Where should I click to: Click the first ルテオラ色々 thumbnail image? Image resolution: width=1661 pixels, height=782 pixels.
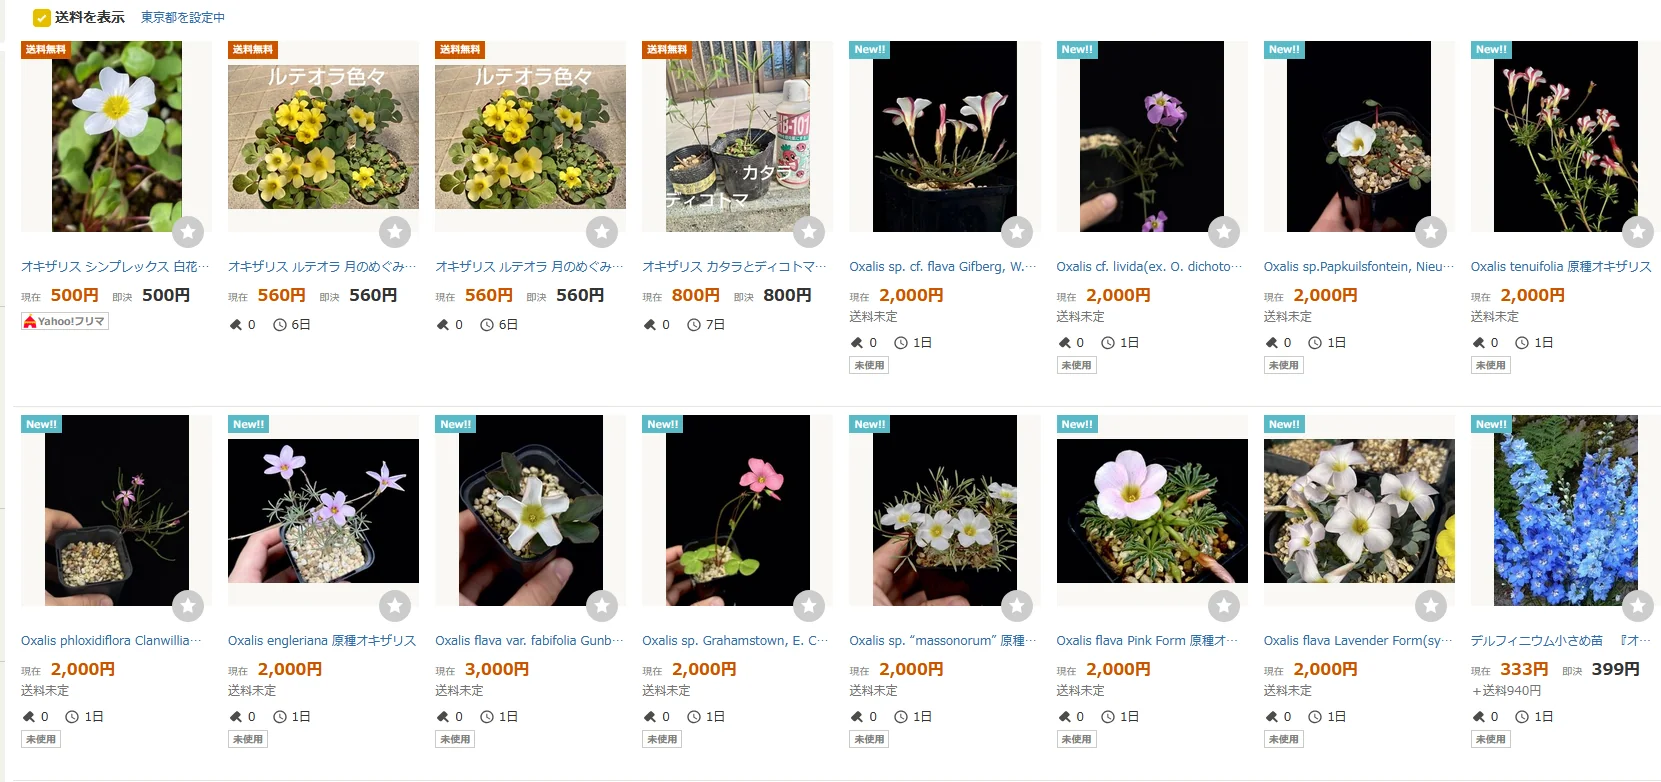[x=323, y=136]
